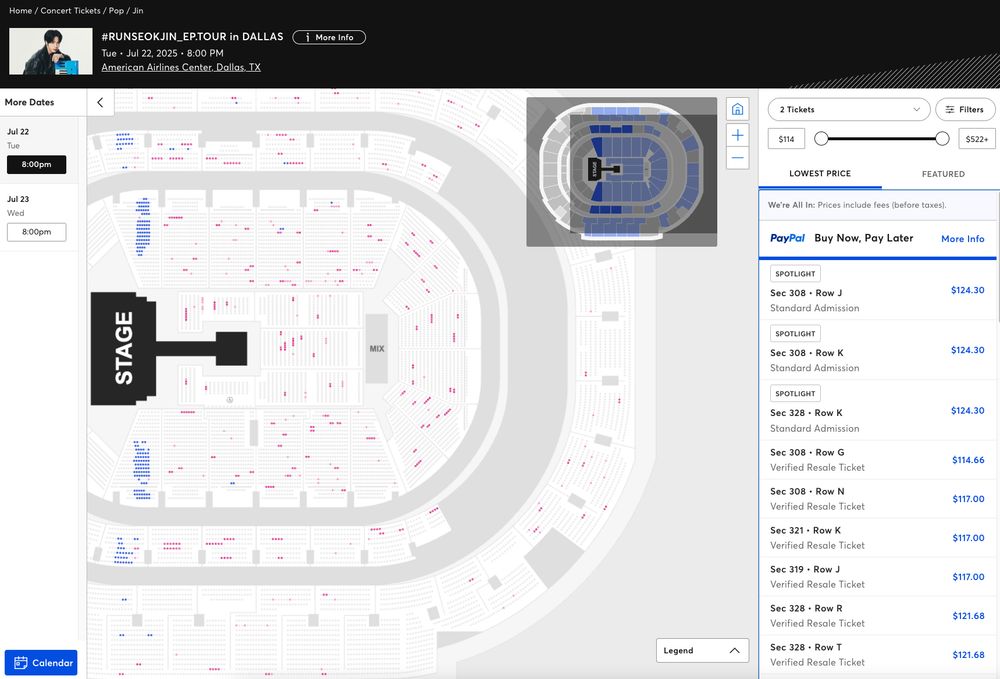This screenshot has width=1000, height=679.
Task: Collapse the More Dates sidebar arrow
Action: point(100,102)
